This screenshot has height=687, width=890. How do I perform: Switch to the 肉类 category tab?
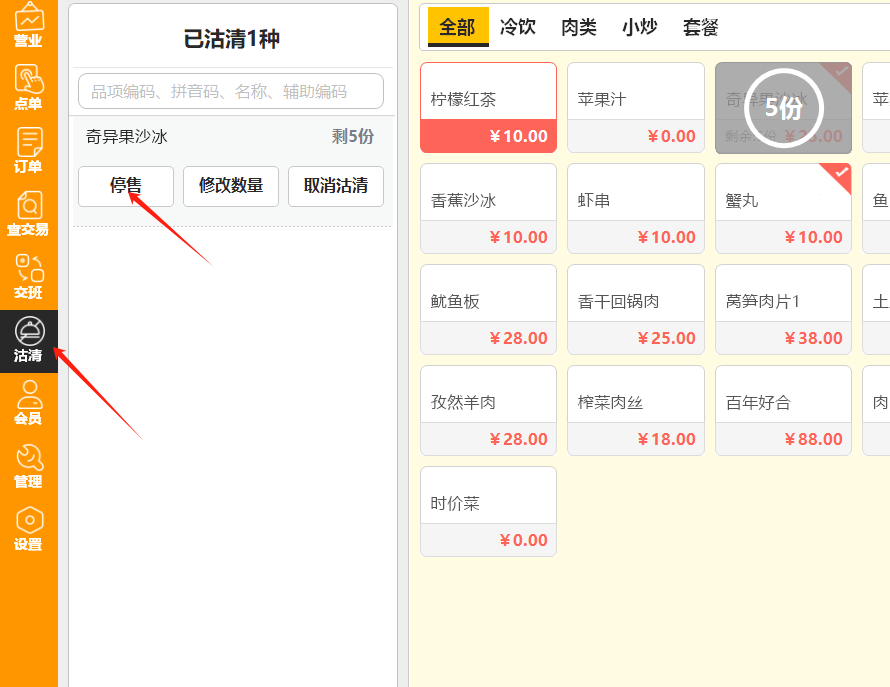(x=578, y=27)
